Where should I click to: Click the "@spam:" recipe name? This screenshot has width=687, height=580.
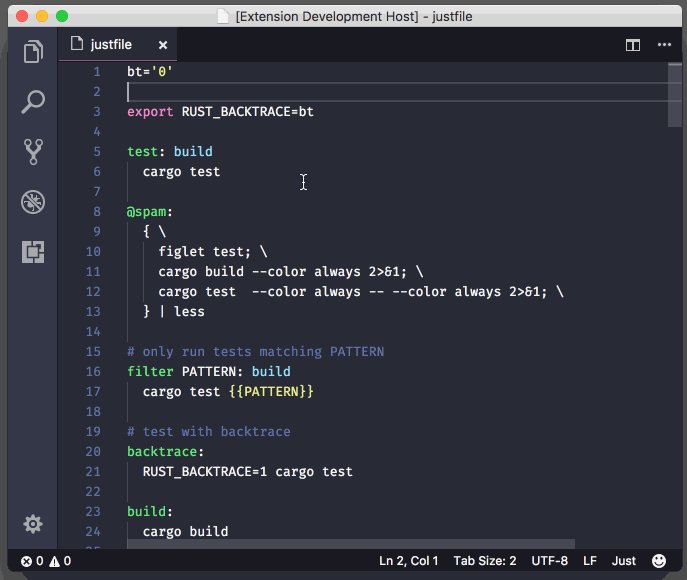pos(149,212)
